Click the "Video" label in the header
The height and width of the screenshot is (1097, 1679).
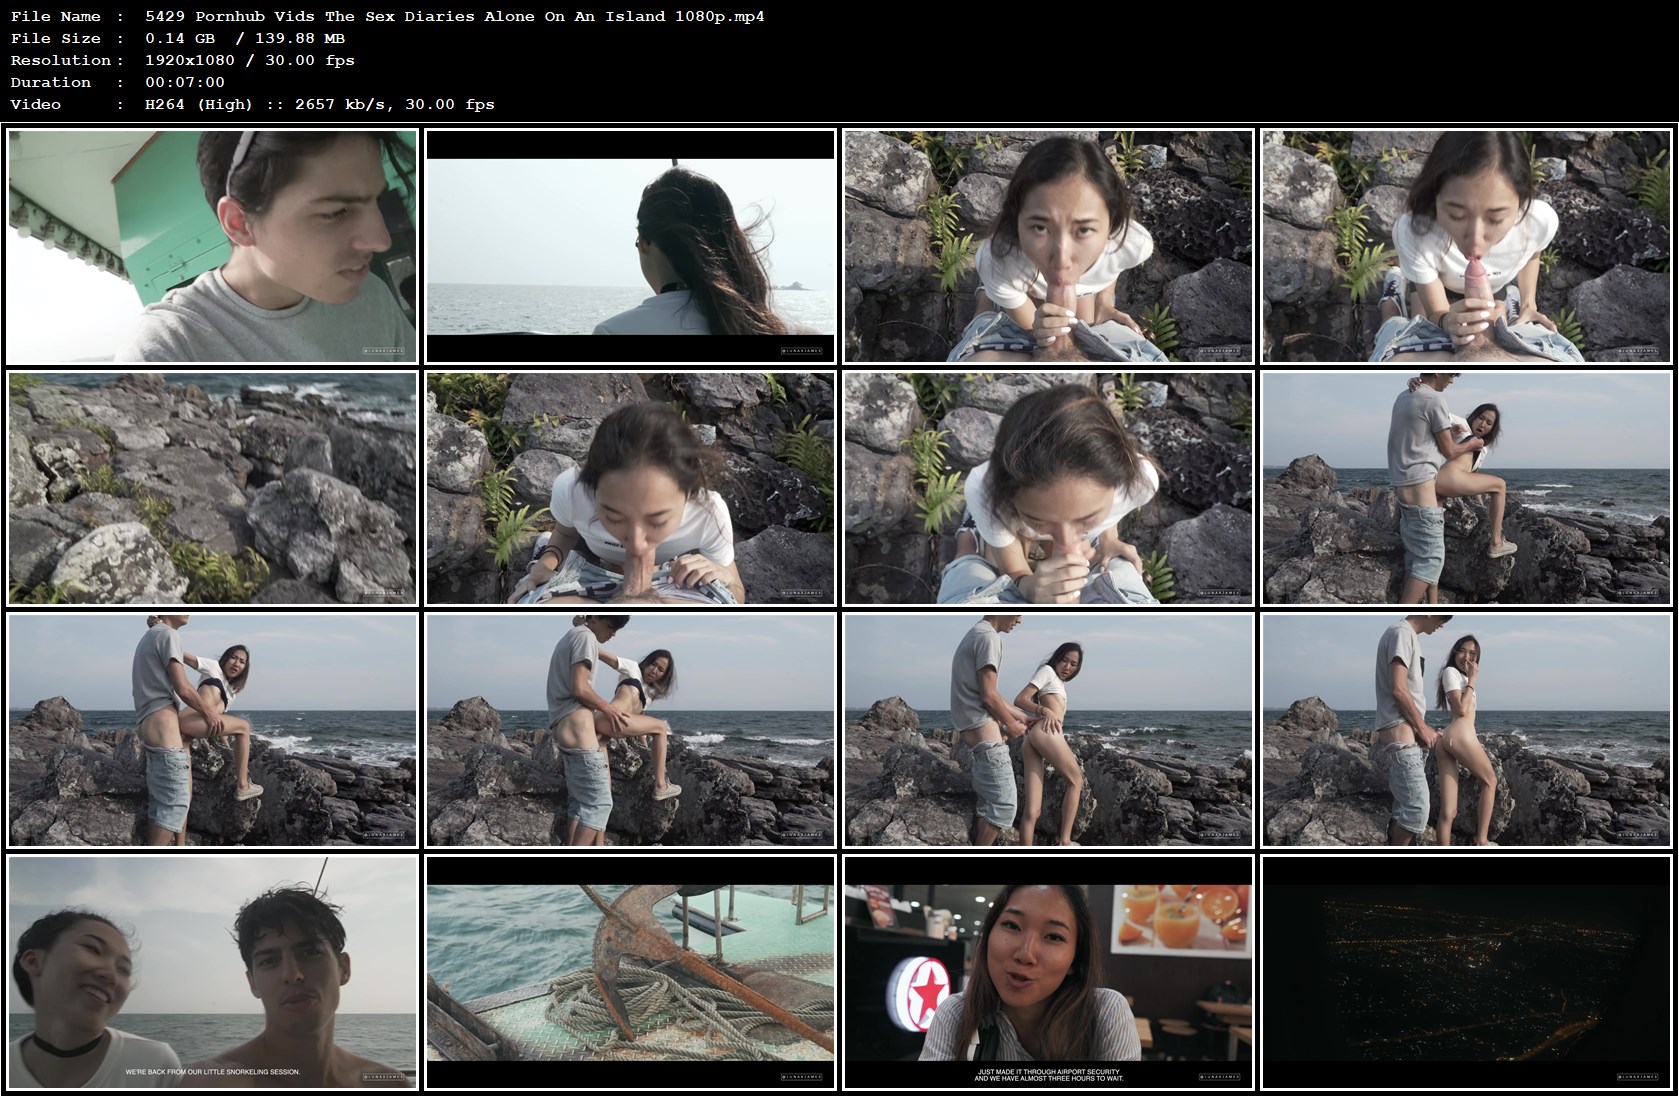36,104
